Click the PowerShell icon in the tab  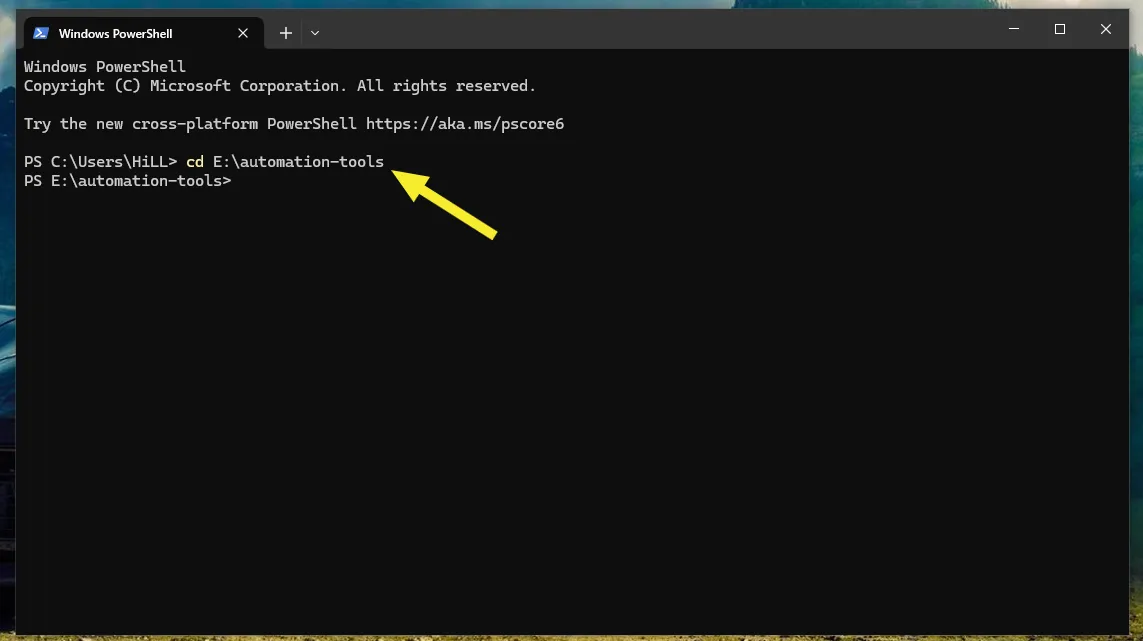[41, 33]
